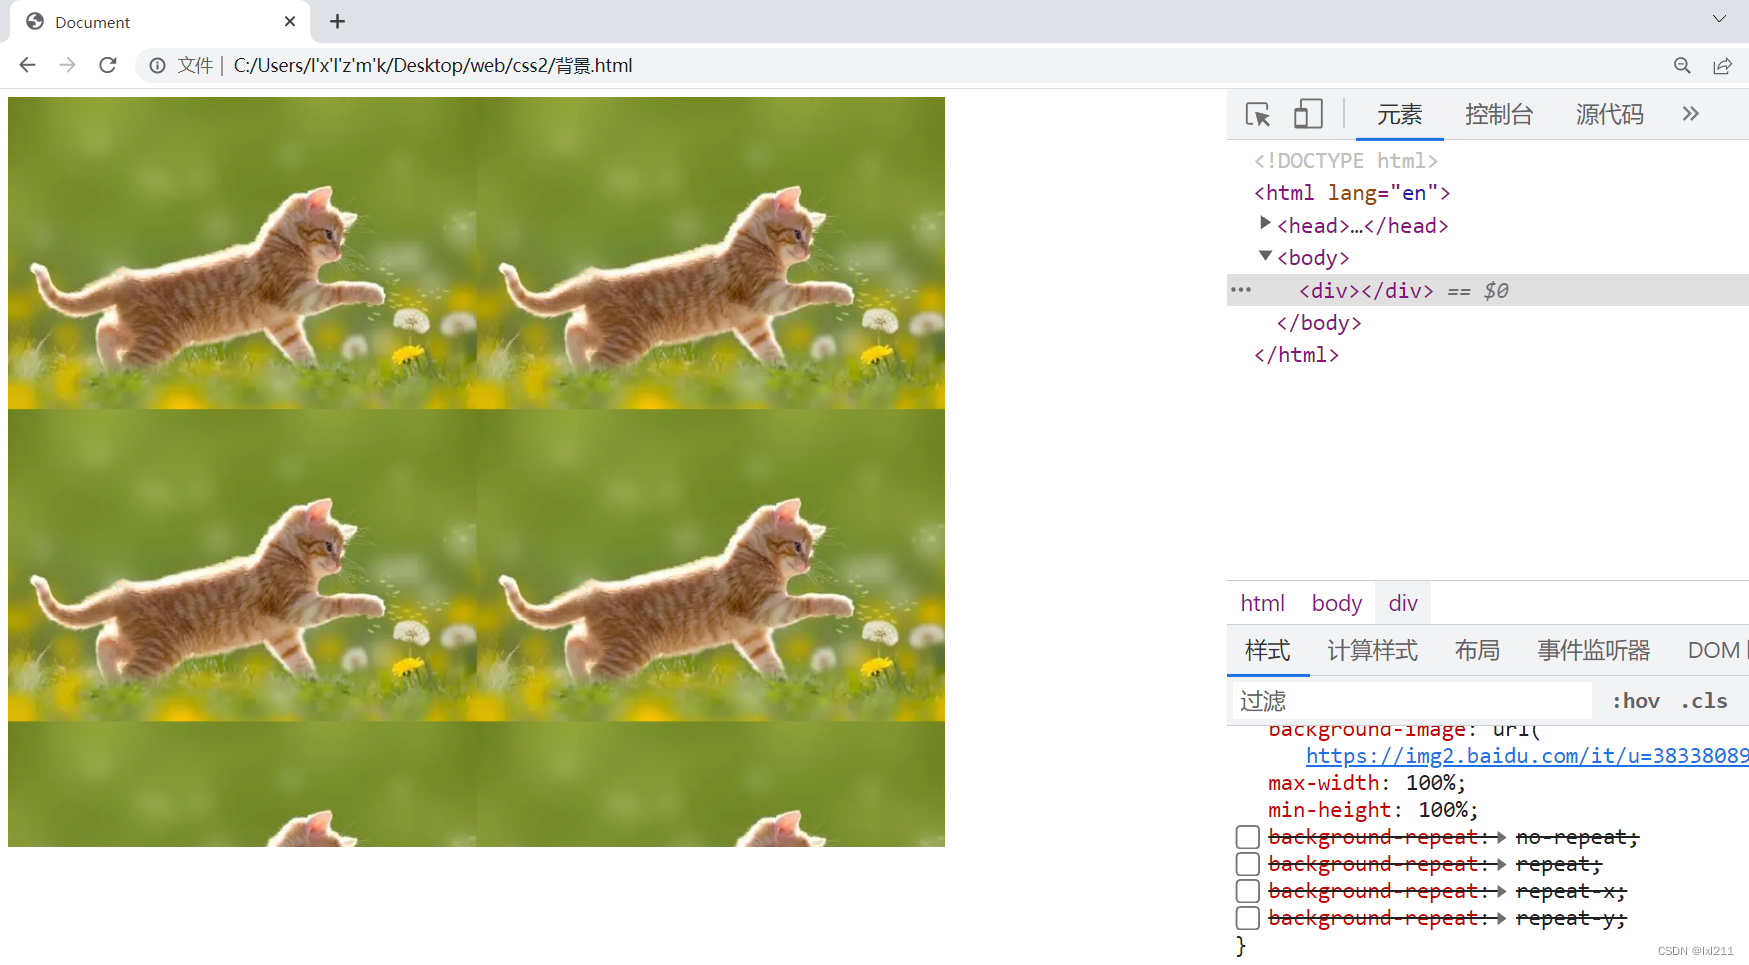Show more DevTools tabs chevron

pyautogui.click(x=1690, y=114)
